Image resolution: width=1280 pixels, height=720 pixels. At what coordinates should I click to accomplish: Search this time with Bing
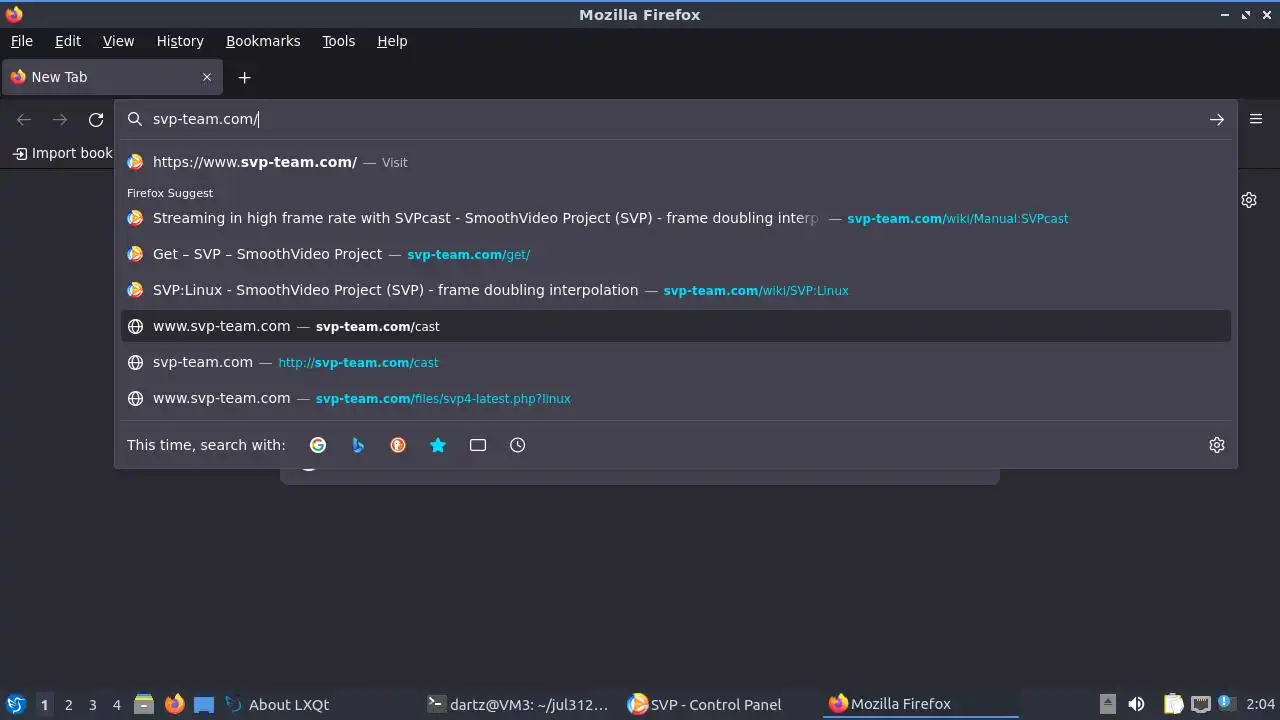[358, 445]
